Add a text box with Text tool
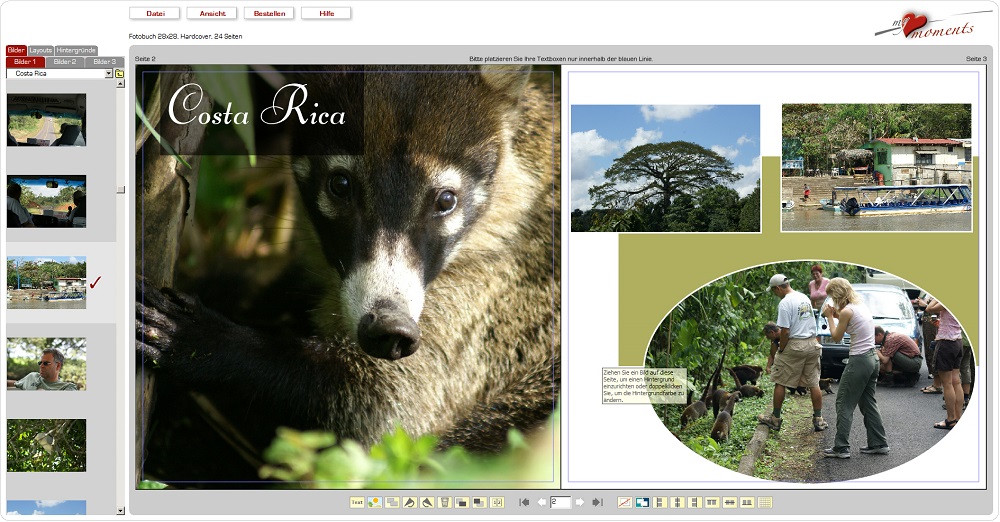 357,503
